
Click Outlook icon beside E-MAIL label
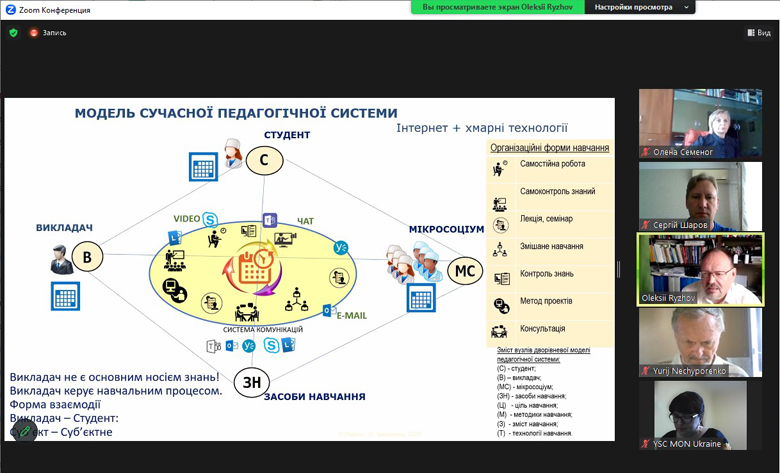[329, 311]
